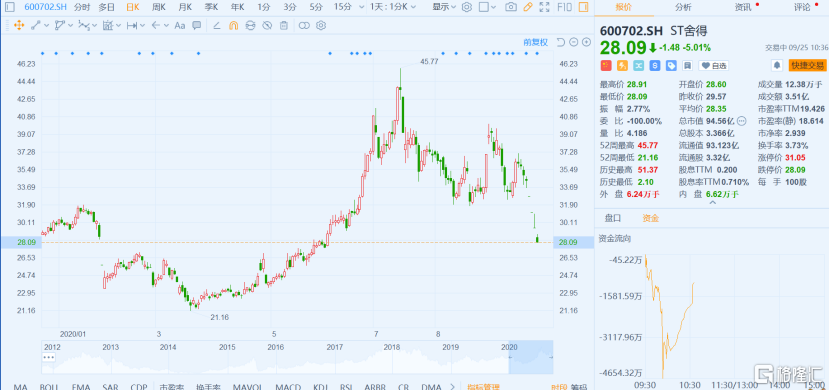Select the orange magnet snap tool
Viewport: 829px width, 391px height.
[x=233, y=25]
